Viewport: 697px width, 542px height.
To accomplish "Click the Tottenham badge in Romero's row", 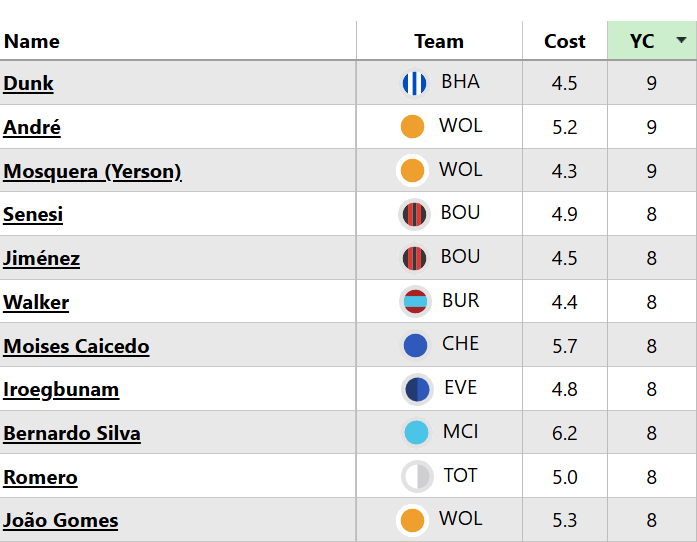I will pos(416,477).
